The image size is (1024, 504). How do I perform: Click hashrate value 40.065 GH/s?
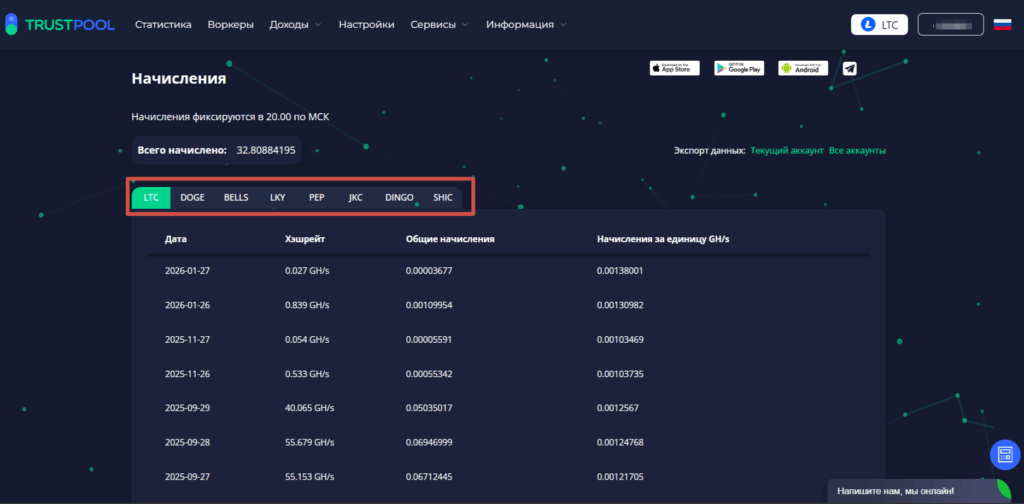pyautogui.click(x=310, y=408)
